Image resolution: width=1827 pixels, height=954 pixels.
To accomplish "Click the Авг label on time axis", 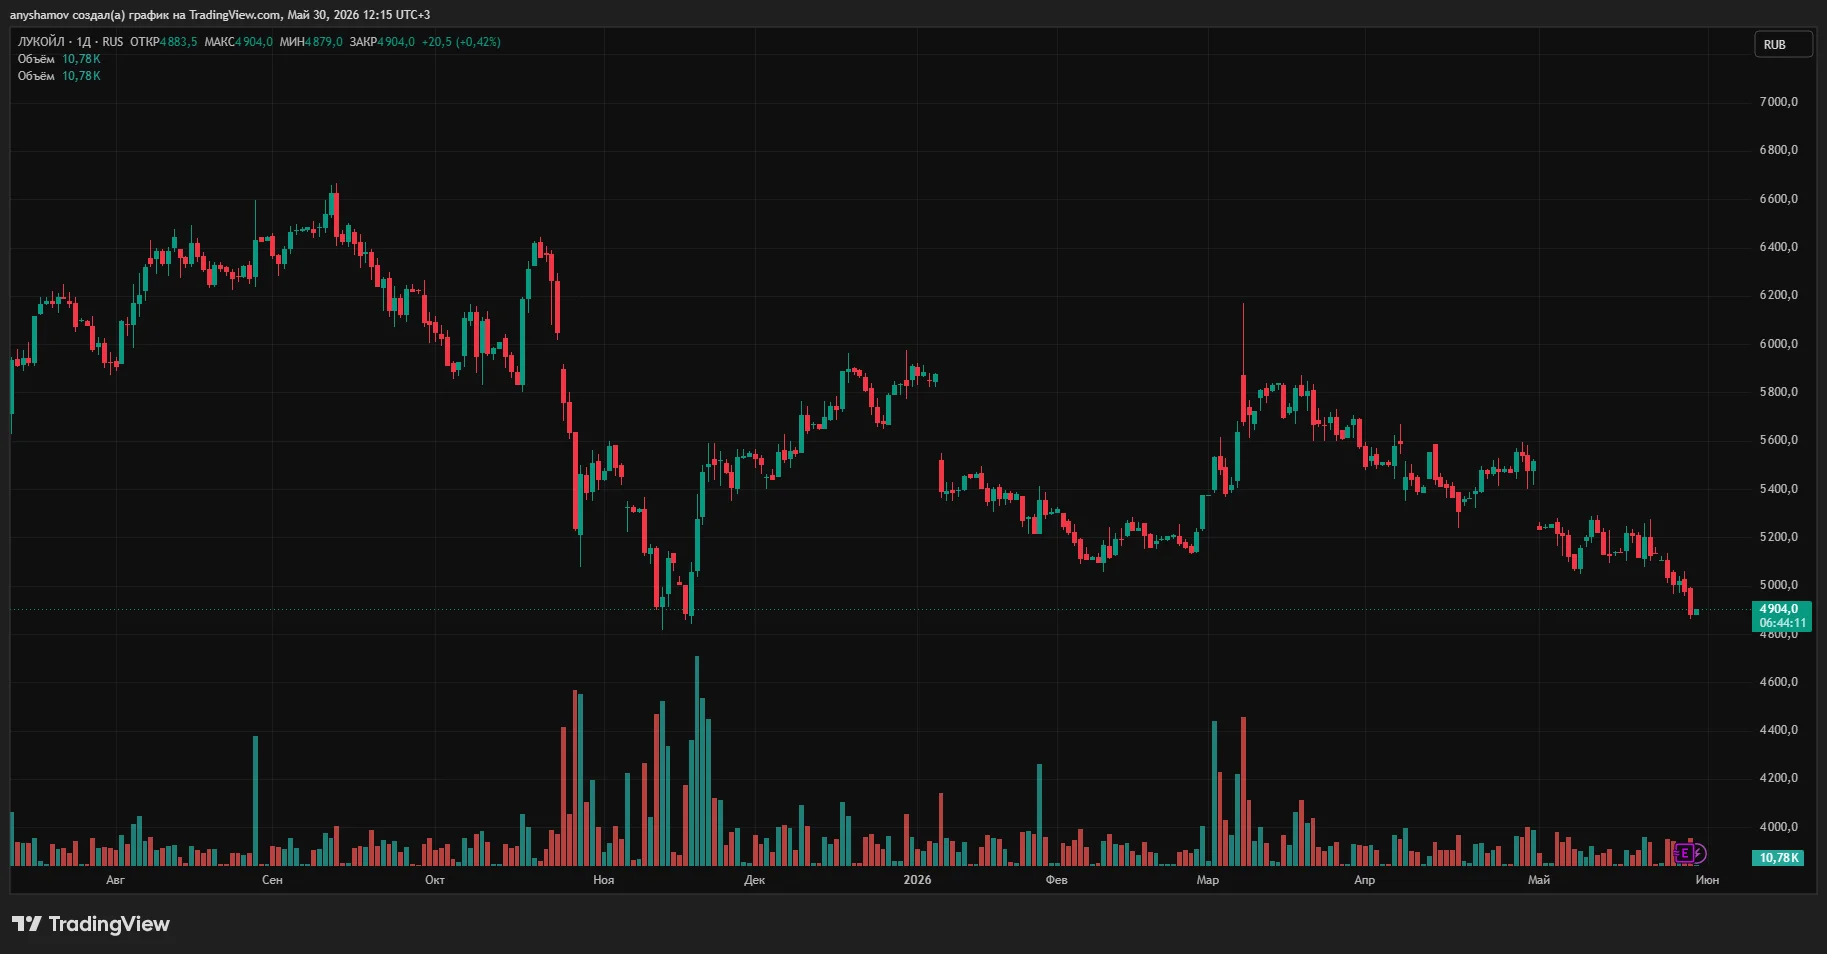I will point(115,880).
